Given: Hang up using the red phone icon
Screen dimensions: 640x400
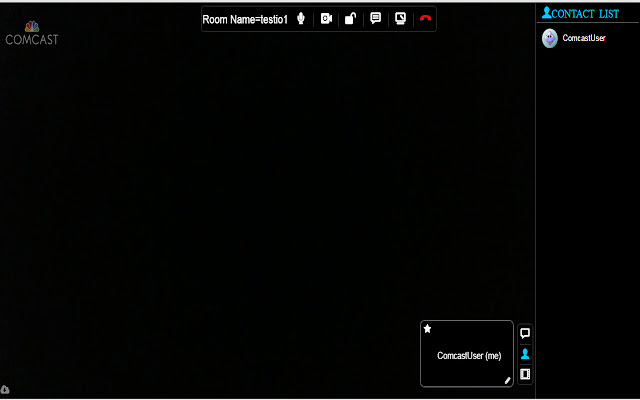Looking at the screenshot, I should pyautogui.click(x=425, y=18).
